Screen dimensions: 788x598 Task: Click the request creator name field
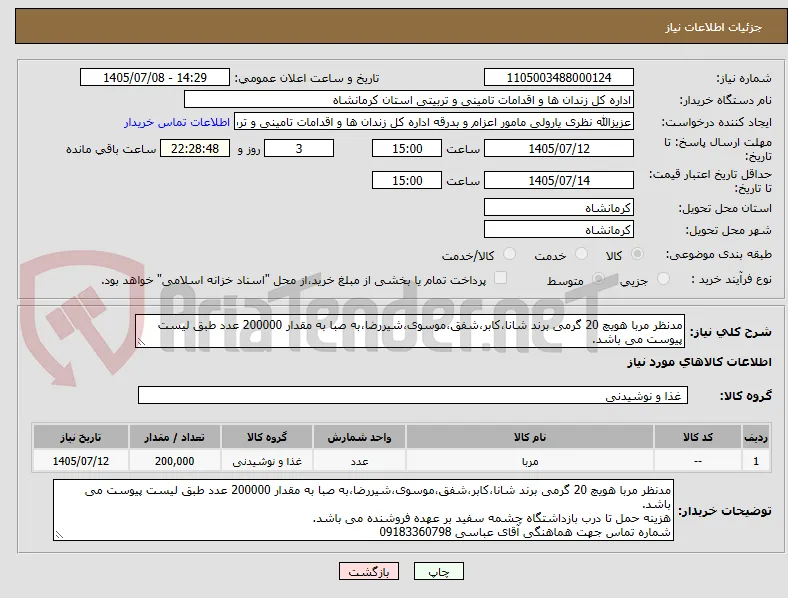click(434, 122)
